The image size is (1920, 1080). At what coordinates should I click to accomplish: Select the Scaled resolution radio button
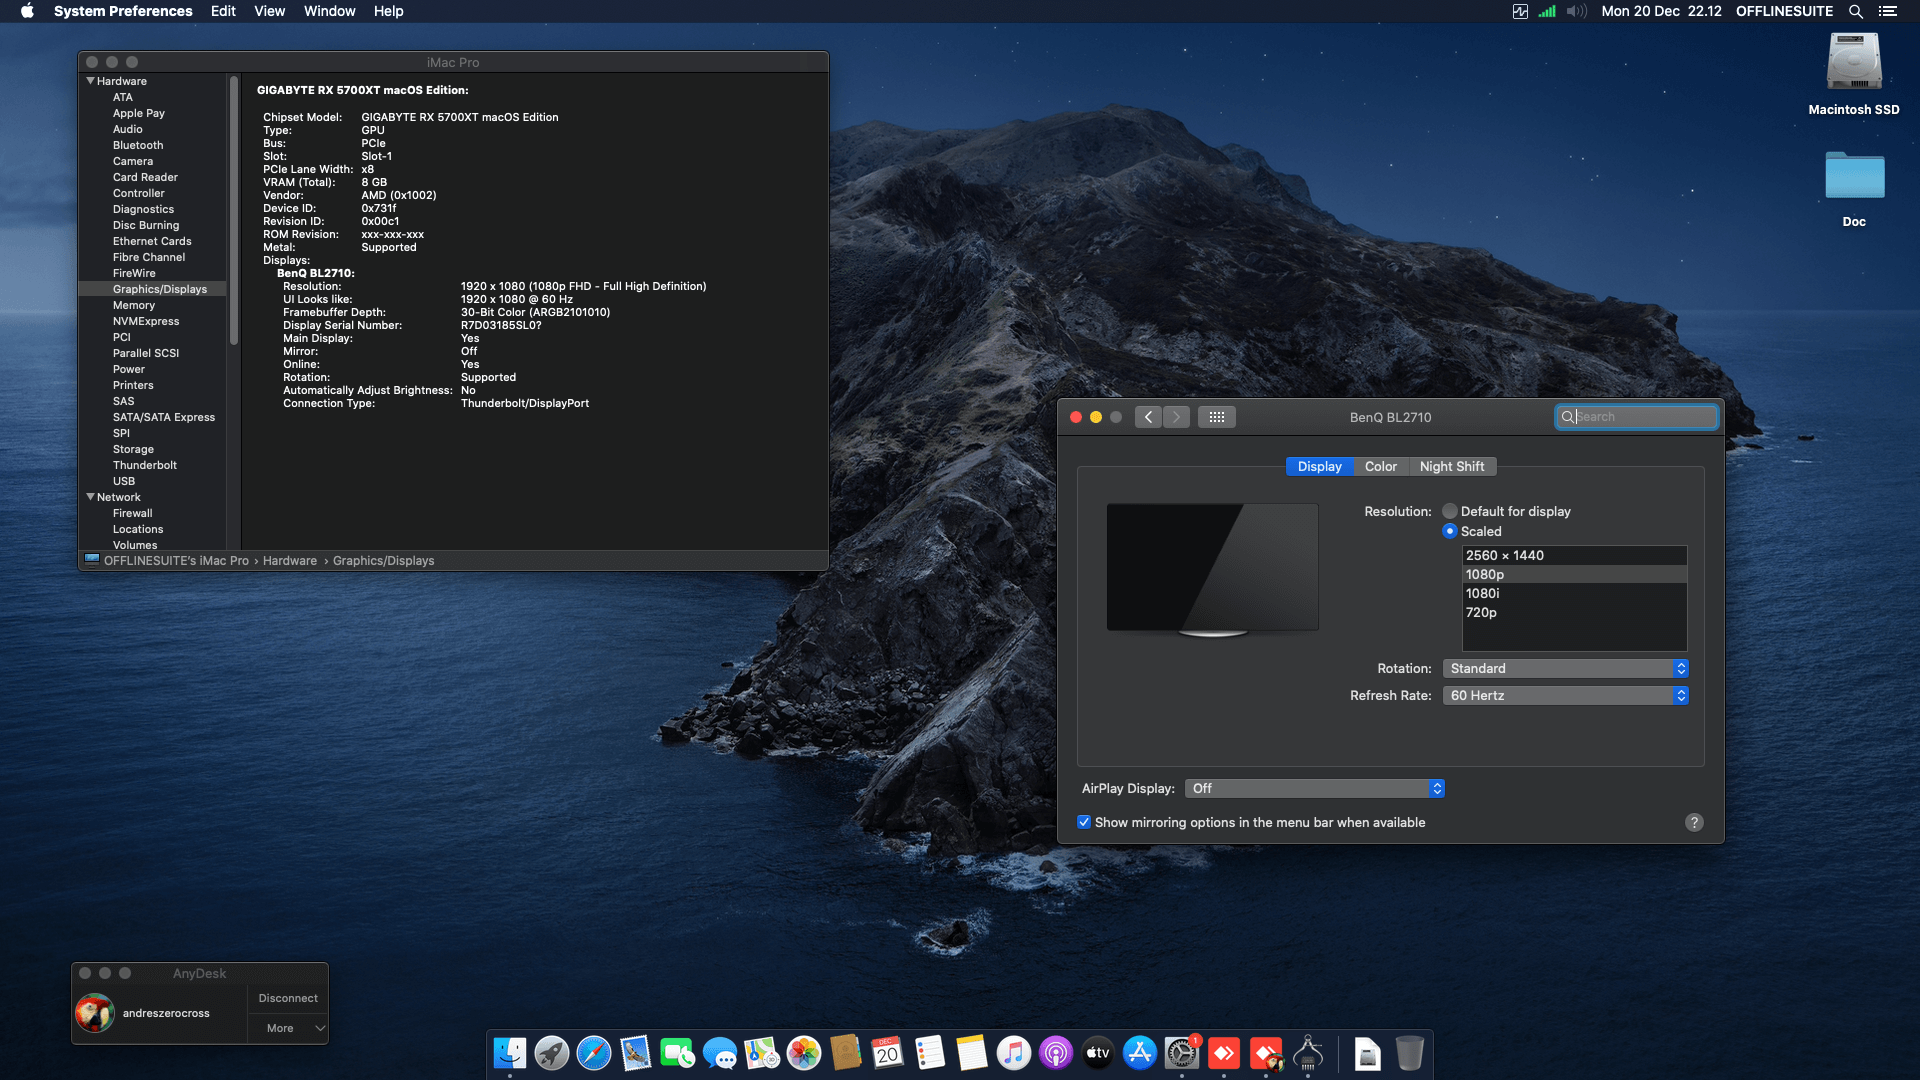click(x=1450, y=531)
